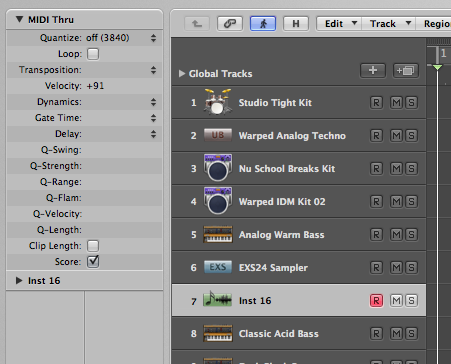
Task: Click the Classic Acid Bass synth icon
Action: (x=218, y=333)
